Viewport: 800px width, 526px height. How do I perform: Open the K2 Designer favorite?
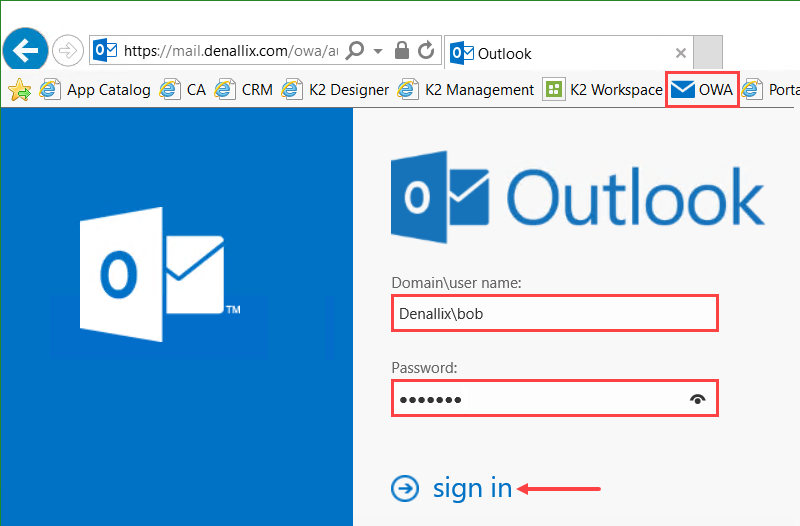click(335, 90)
